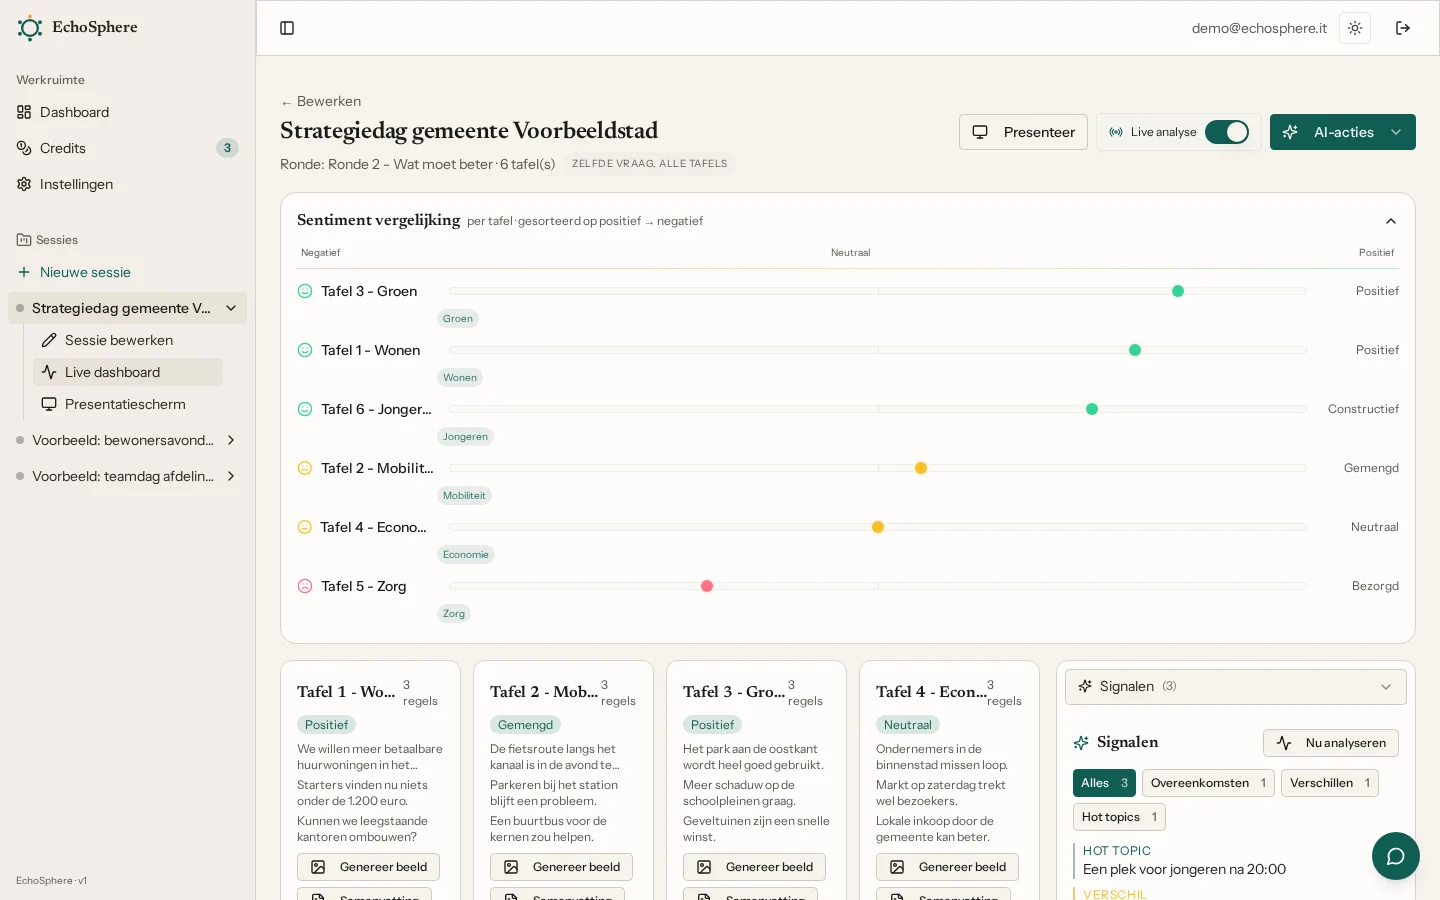The image size is (1440, 900).
Task: Open the AI-acties dropdown
Action: 1343,132
